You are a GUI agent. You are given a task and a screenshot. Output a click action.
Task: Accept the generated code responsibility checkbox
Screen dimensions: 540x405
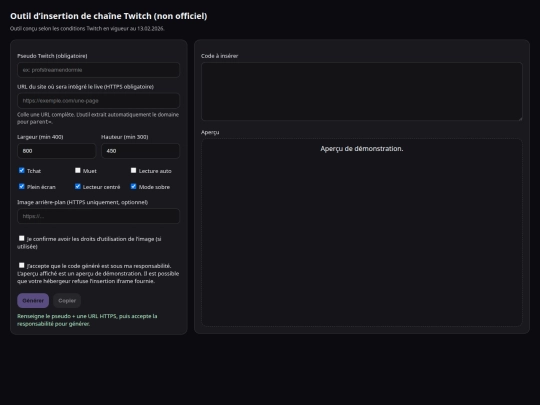22,265
